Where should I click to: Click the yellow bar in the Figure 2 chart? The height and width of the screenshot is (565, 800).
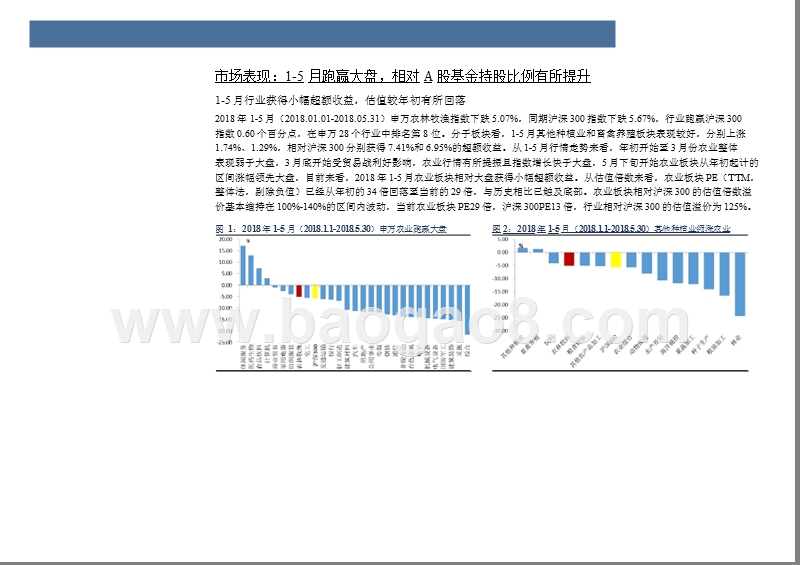[x=616, y=259]
